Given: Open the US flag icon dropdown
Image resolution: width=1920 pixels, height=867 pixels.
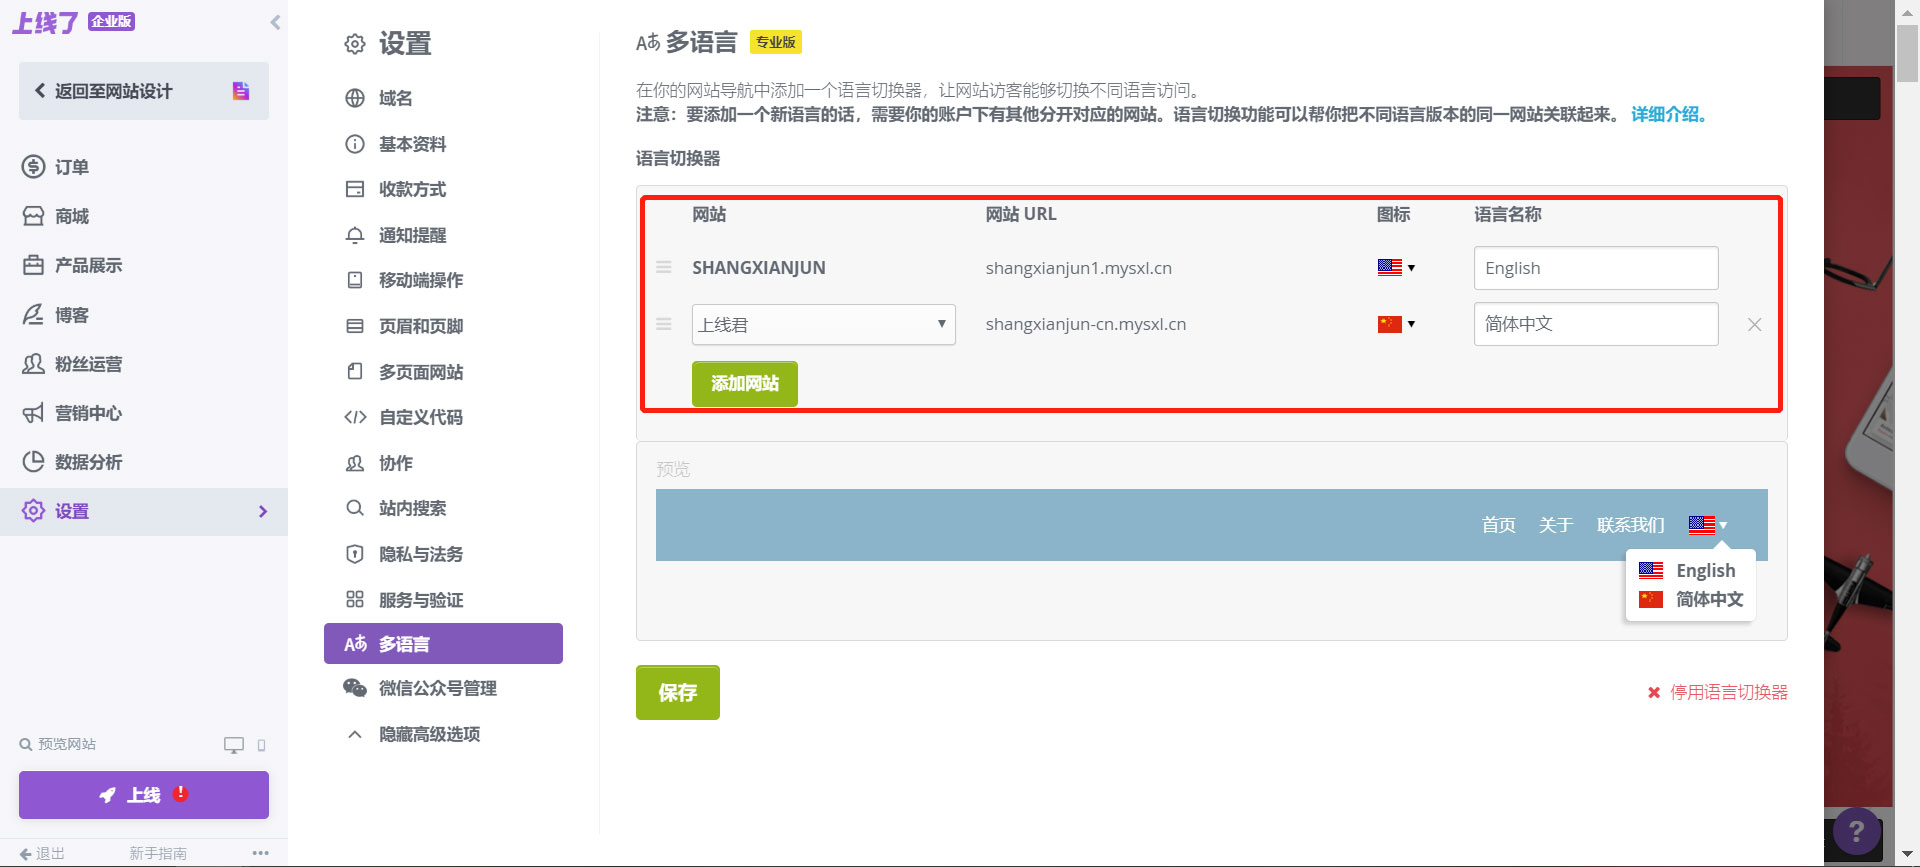Looking at the screenshot, I should click(1396, 267).
